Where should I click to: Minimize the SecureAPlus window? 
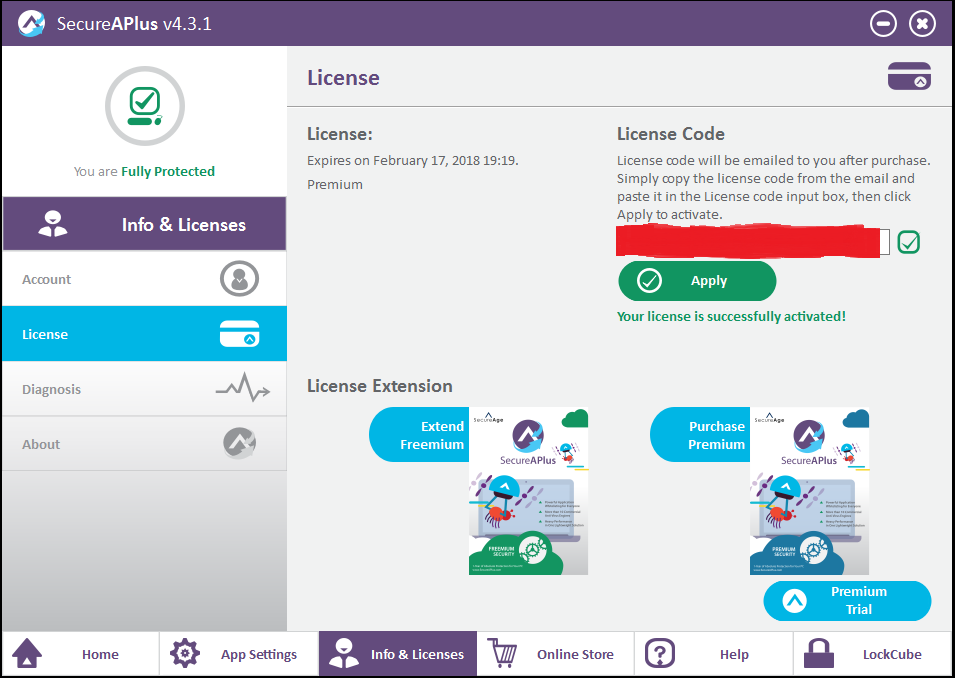883,24
